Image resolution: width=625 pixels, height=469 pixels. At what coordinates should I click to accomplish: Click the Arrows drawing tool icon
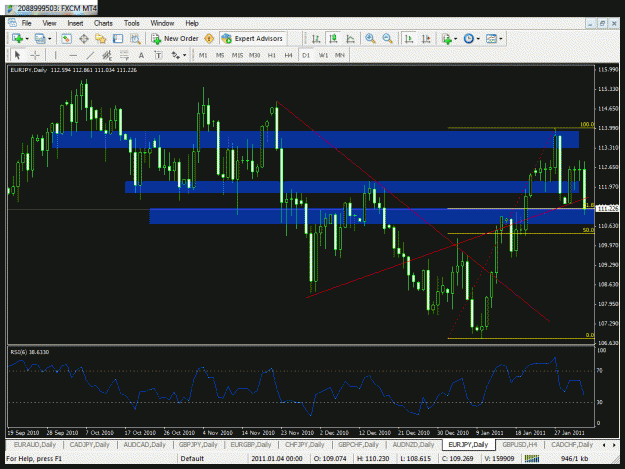(175, 55)
